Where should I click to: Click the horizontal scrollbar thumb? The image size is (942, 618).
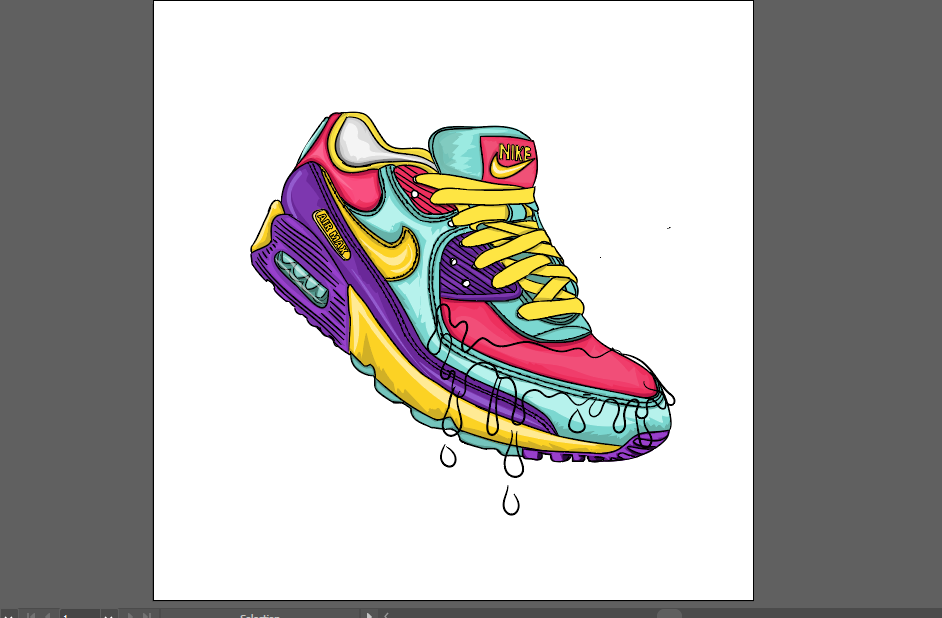(669, 614)
